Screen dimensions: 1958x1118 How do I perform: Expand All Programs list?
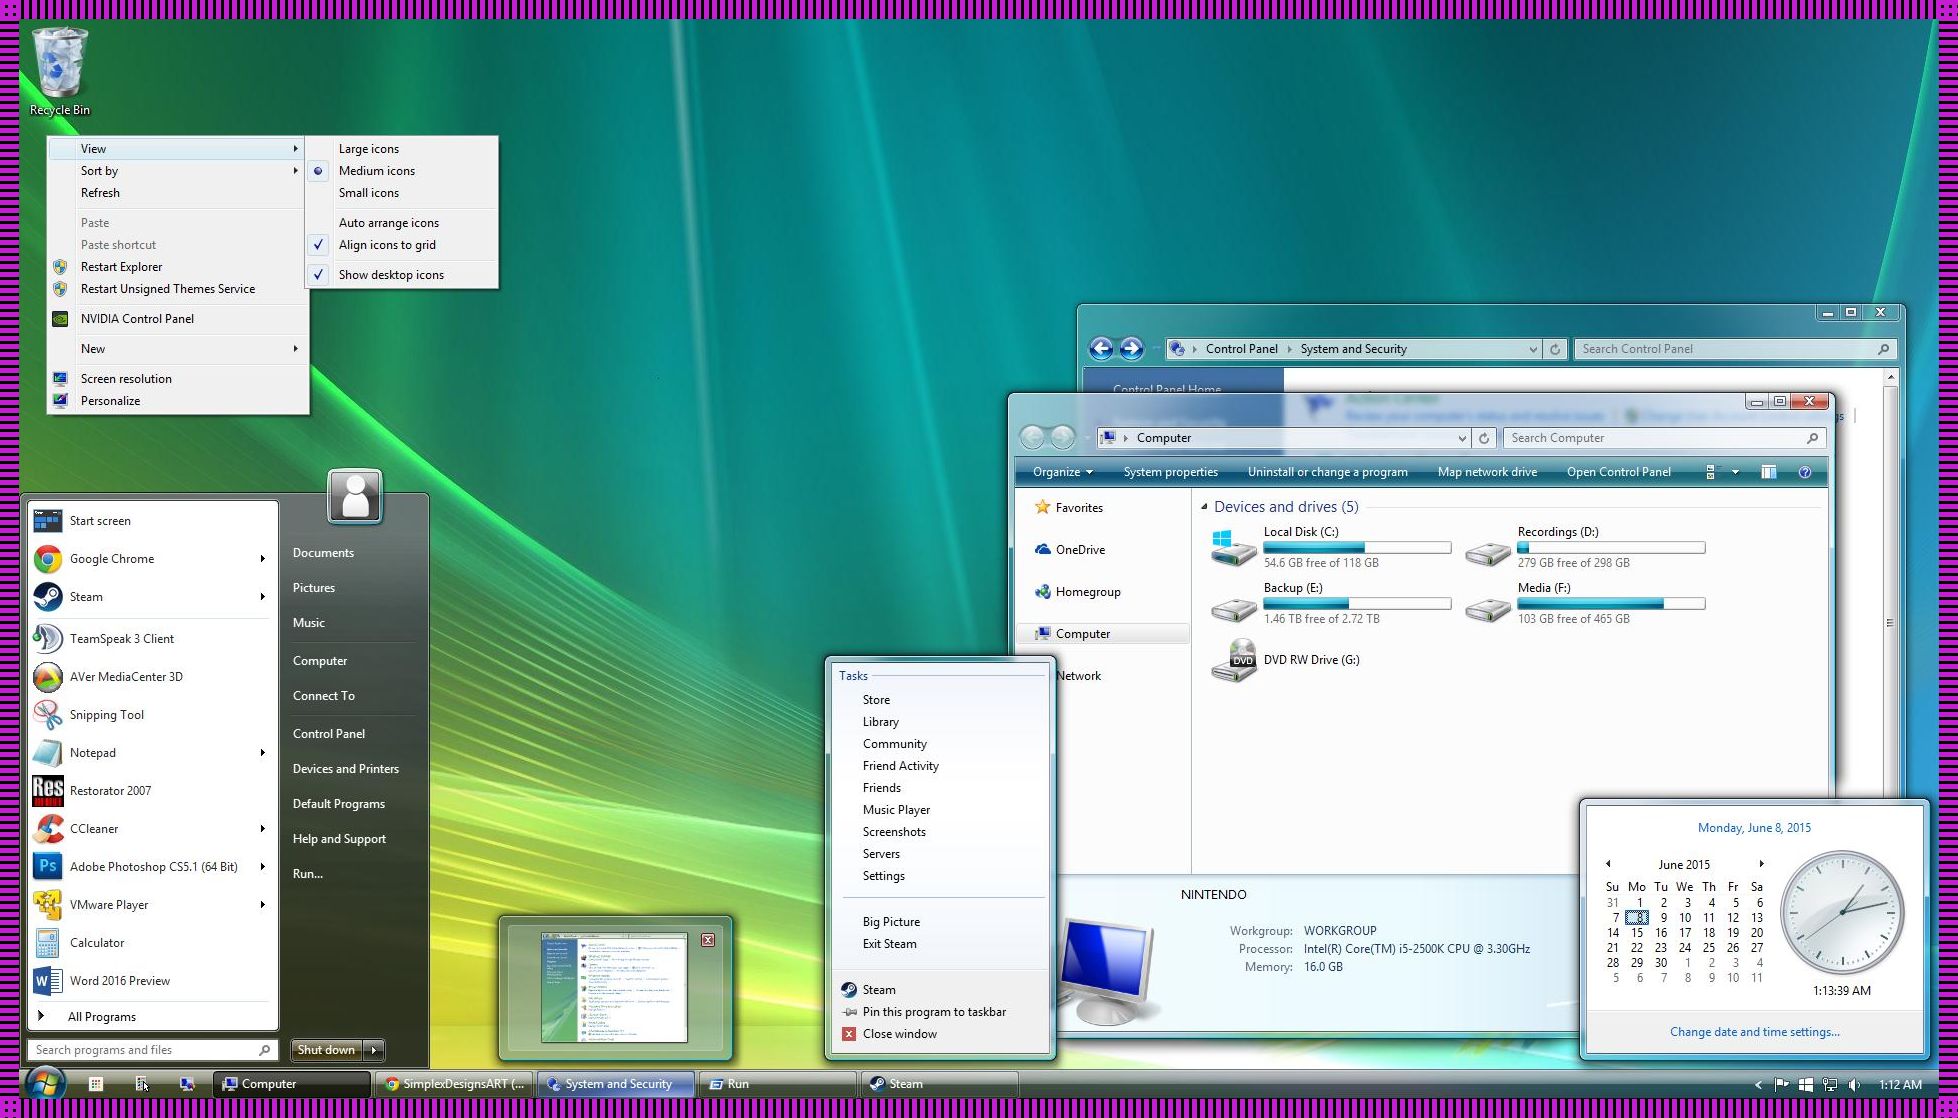point(152,1017)
